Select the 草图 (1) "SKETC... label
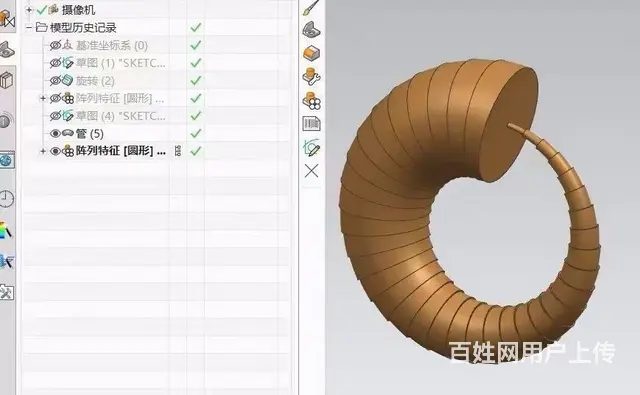640x395 pixels. 121,63
